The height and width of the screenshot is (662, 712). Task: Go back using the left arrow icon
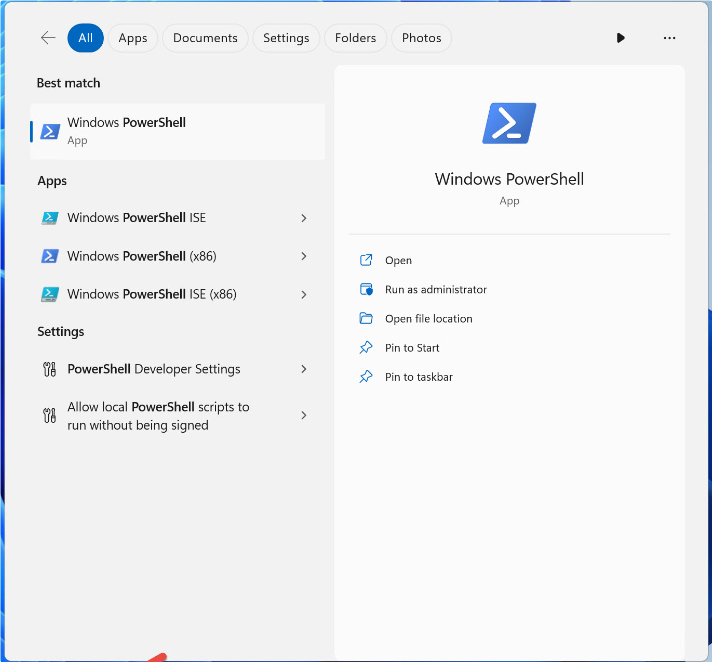(48, 38)
